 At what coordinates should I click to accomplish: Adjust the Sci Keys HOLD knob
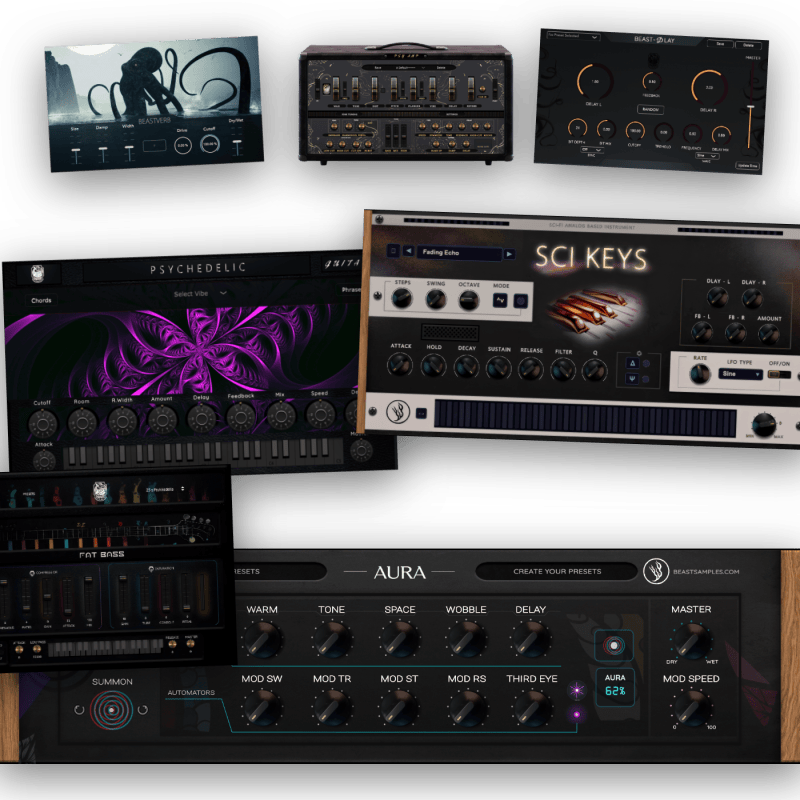pyautogui.click(x=433, y=366)
